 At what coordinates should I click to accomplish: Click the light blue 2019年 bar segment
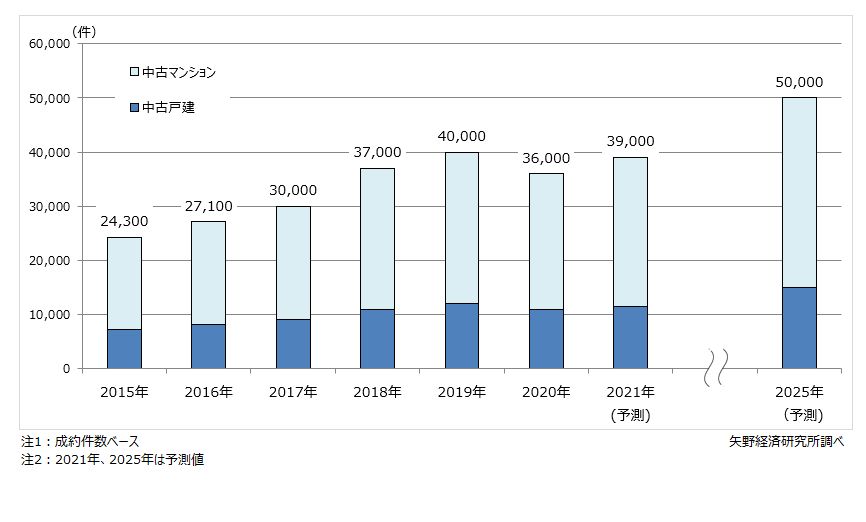pos(461,227)
